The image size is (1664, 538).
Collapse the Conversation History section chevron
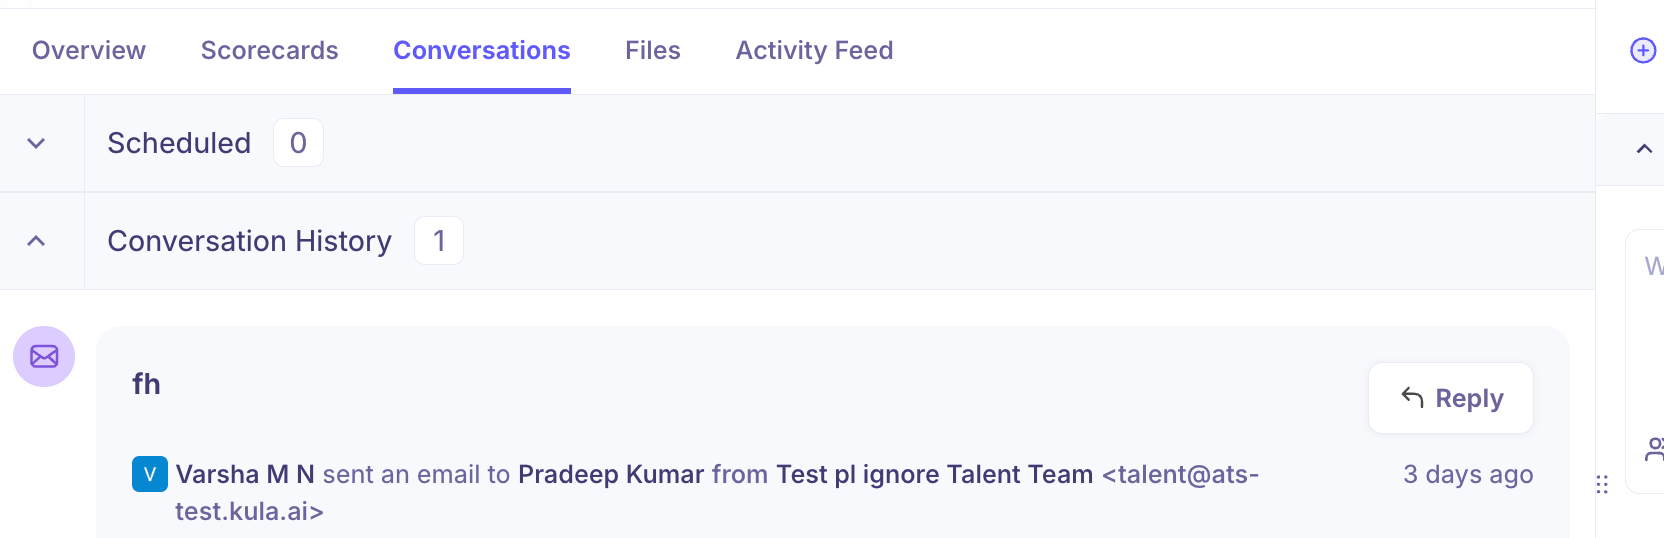click(36, 241)
